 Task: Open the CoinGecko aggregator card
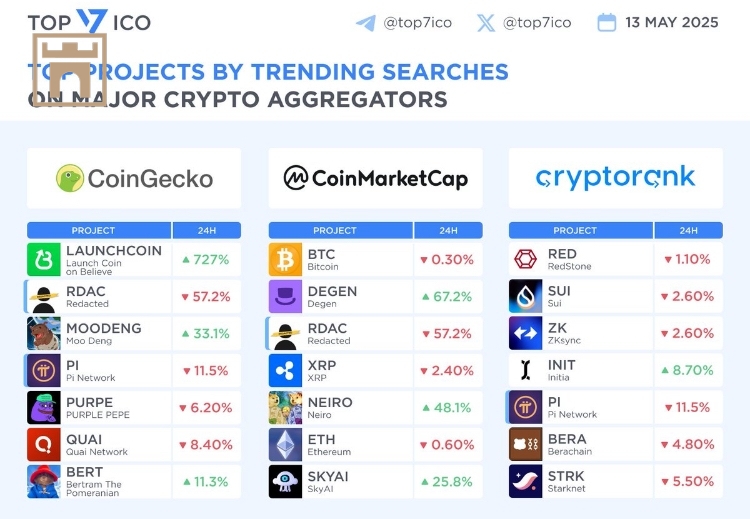pos(134,178)
